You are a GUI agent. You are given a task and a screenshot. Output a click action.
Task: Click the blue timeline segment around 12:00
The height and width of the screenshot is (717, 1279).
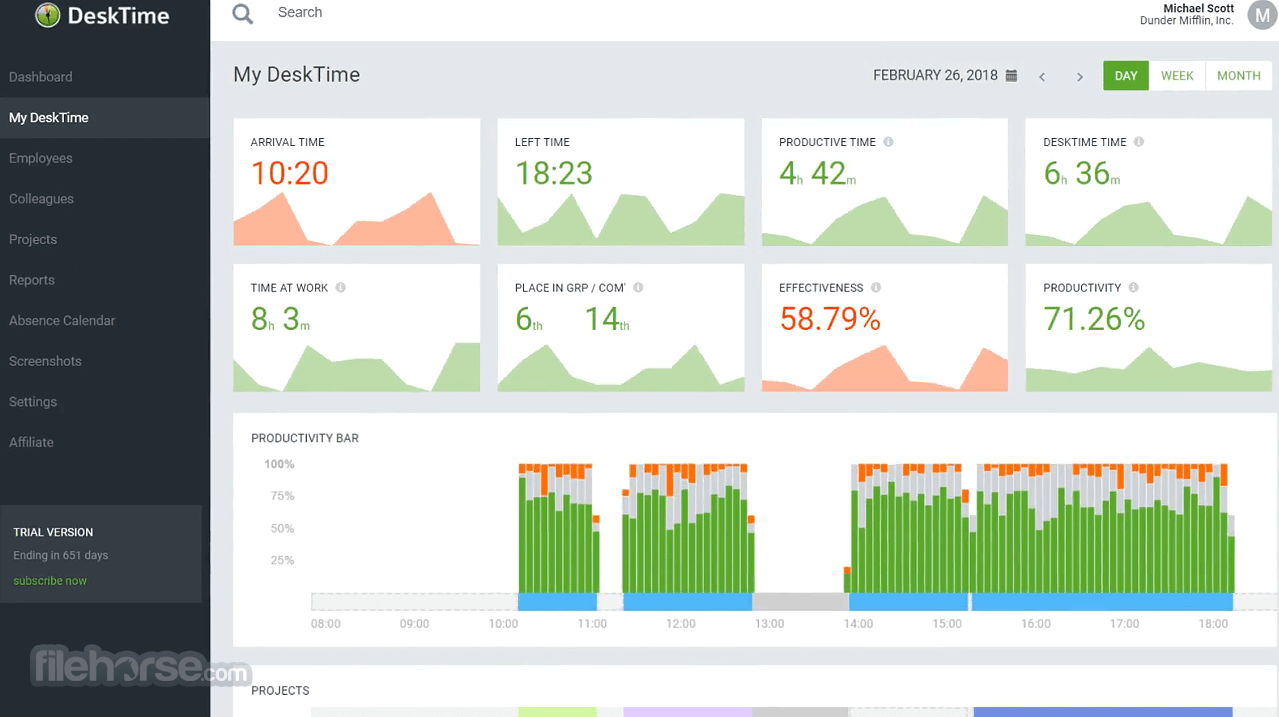coord(687,602)
